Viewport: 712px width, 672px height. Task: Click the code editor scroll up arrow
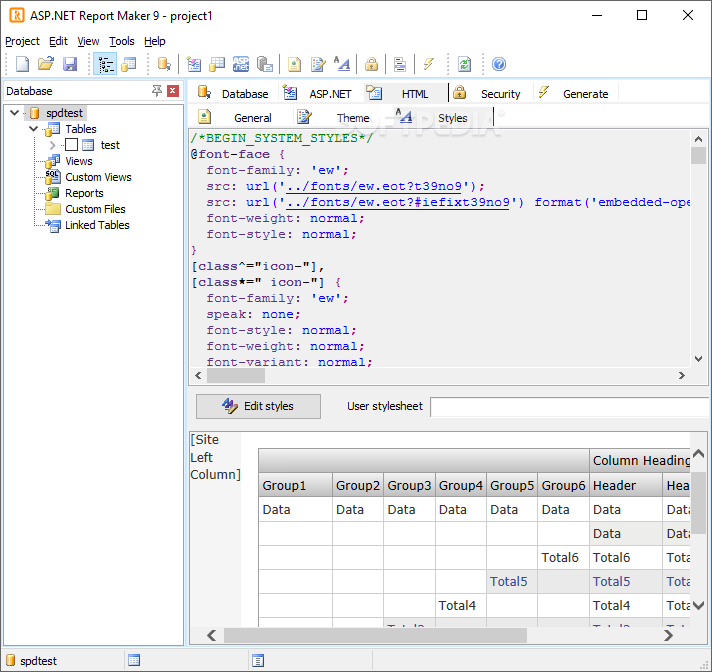pyautogui.click(x=698, y=139)
